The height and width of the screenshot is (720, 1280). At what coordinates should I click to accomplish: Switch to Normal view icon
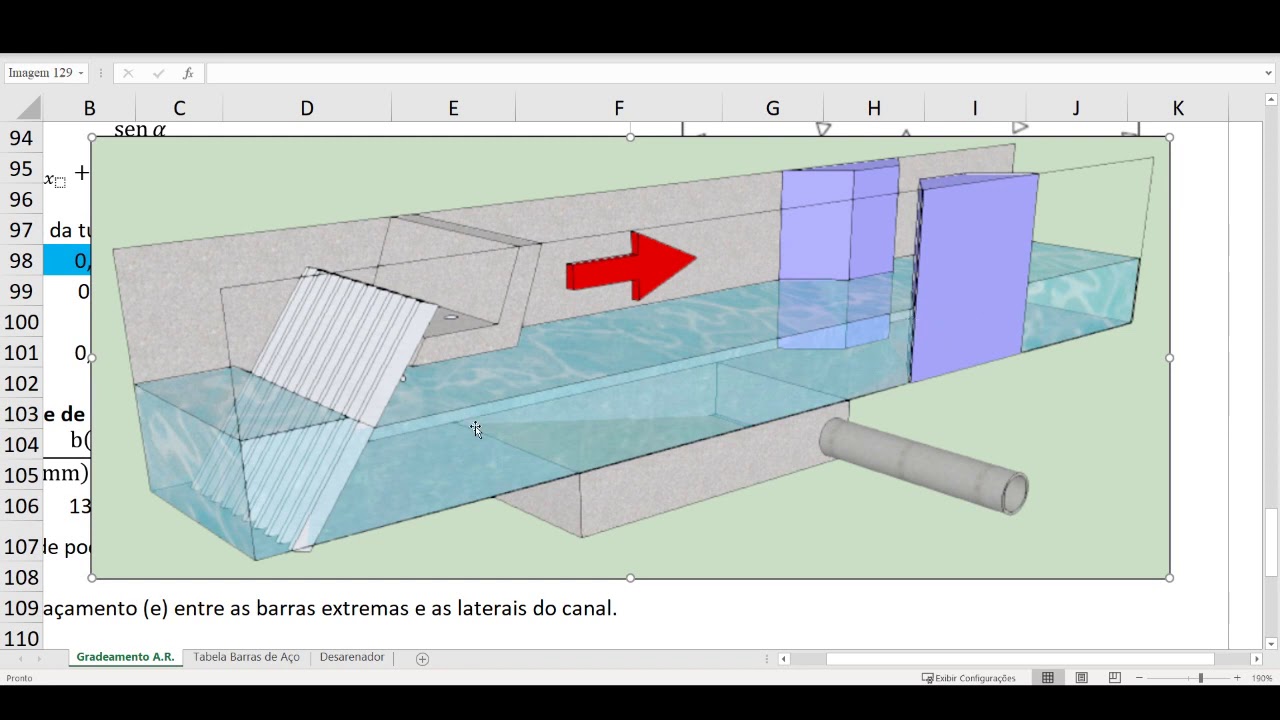pos(1048,678)
